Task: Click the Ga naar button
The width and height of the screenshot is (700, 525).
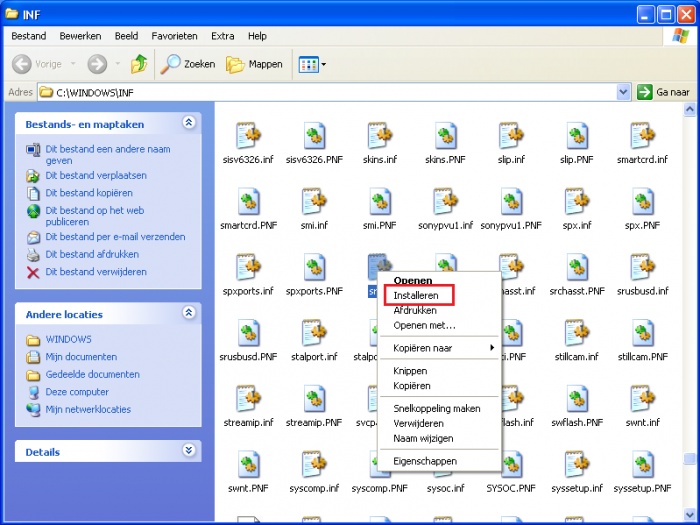Action: [x=663, y=92]
